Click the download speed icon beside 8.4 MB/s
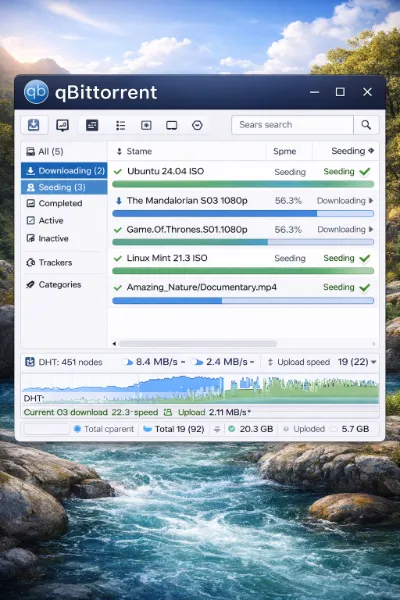Screen dimensions: 400x600 point(127,362)
